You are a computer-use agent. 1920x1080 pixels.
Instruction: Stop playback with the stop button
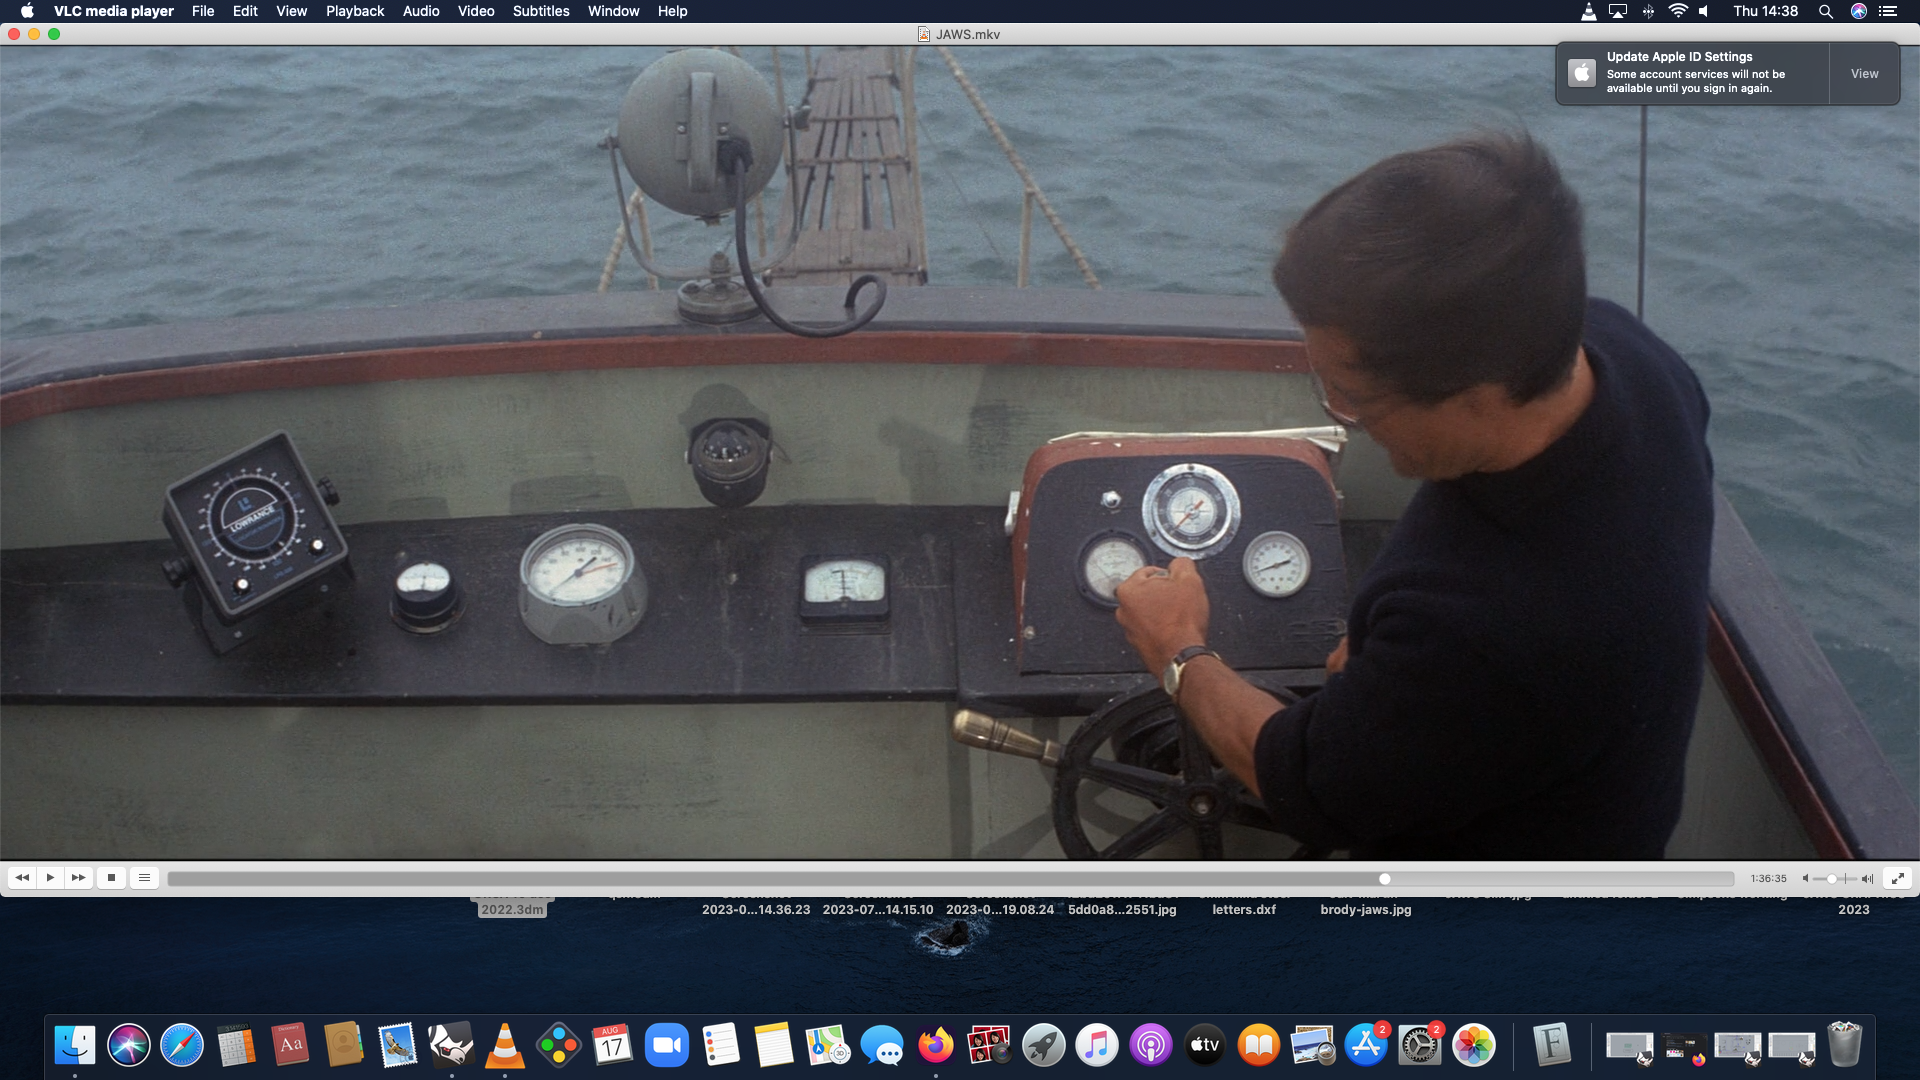point(112,878)
